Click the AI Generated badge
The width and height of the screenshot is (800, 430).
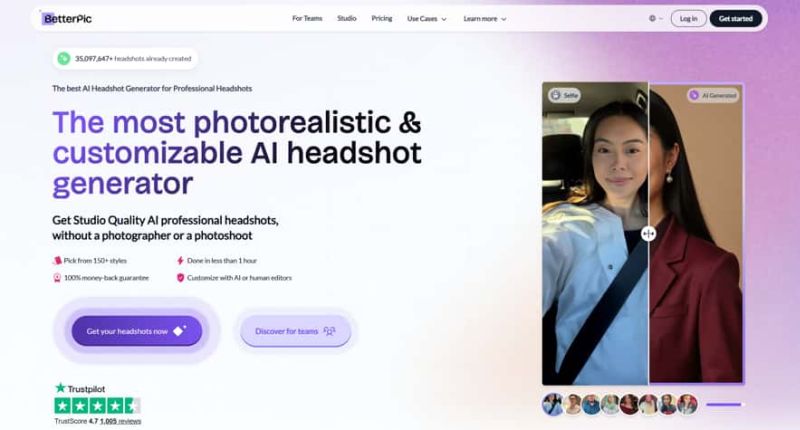pyautogui.click(x=714, y=95)
